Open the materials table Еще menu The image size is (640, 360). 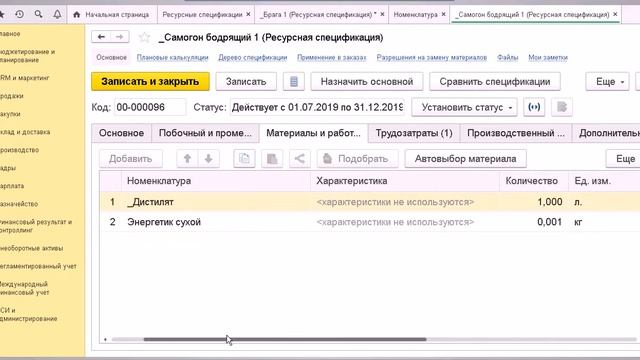tap(623, 159)
